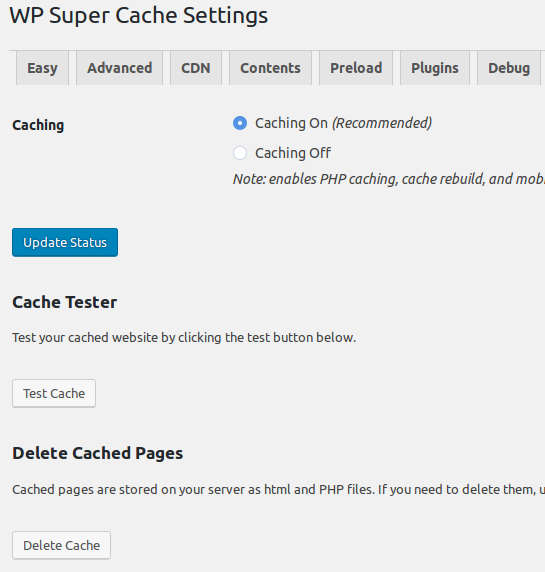Viewport: 545px width, 572px height.
Task: Select Caching Off radio button
Action: click(240, 153)
